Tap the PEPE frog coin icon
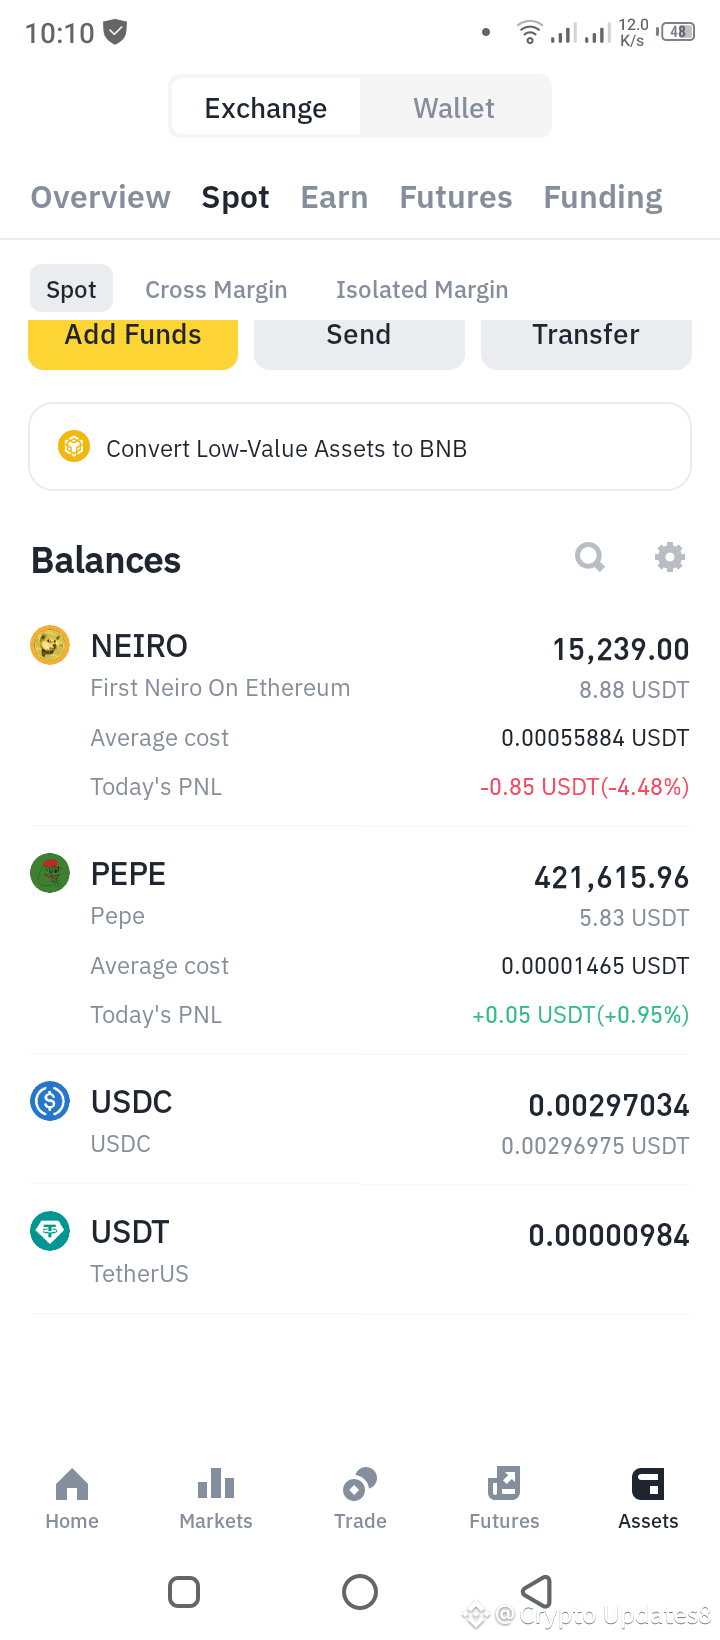Viewport: 720px width, 1640px height. 50,873
